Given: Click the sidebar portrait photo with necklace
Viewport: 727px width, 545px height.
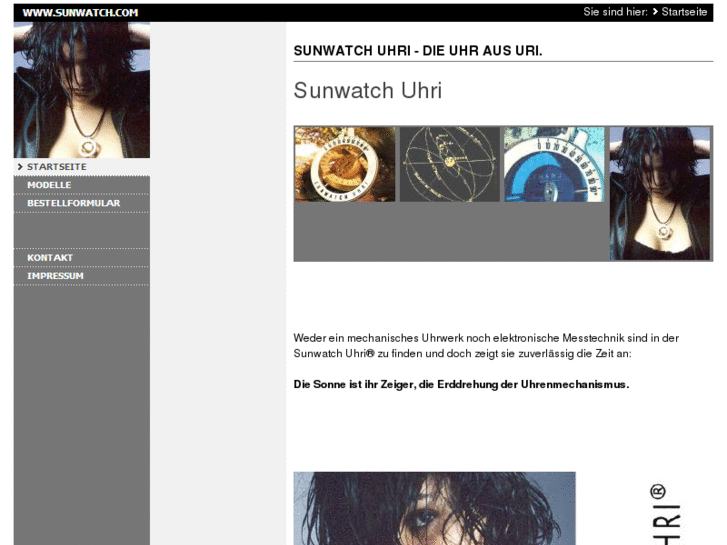Looking at the screenshot, I should [82, 90].
